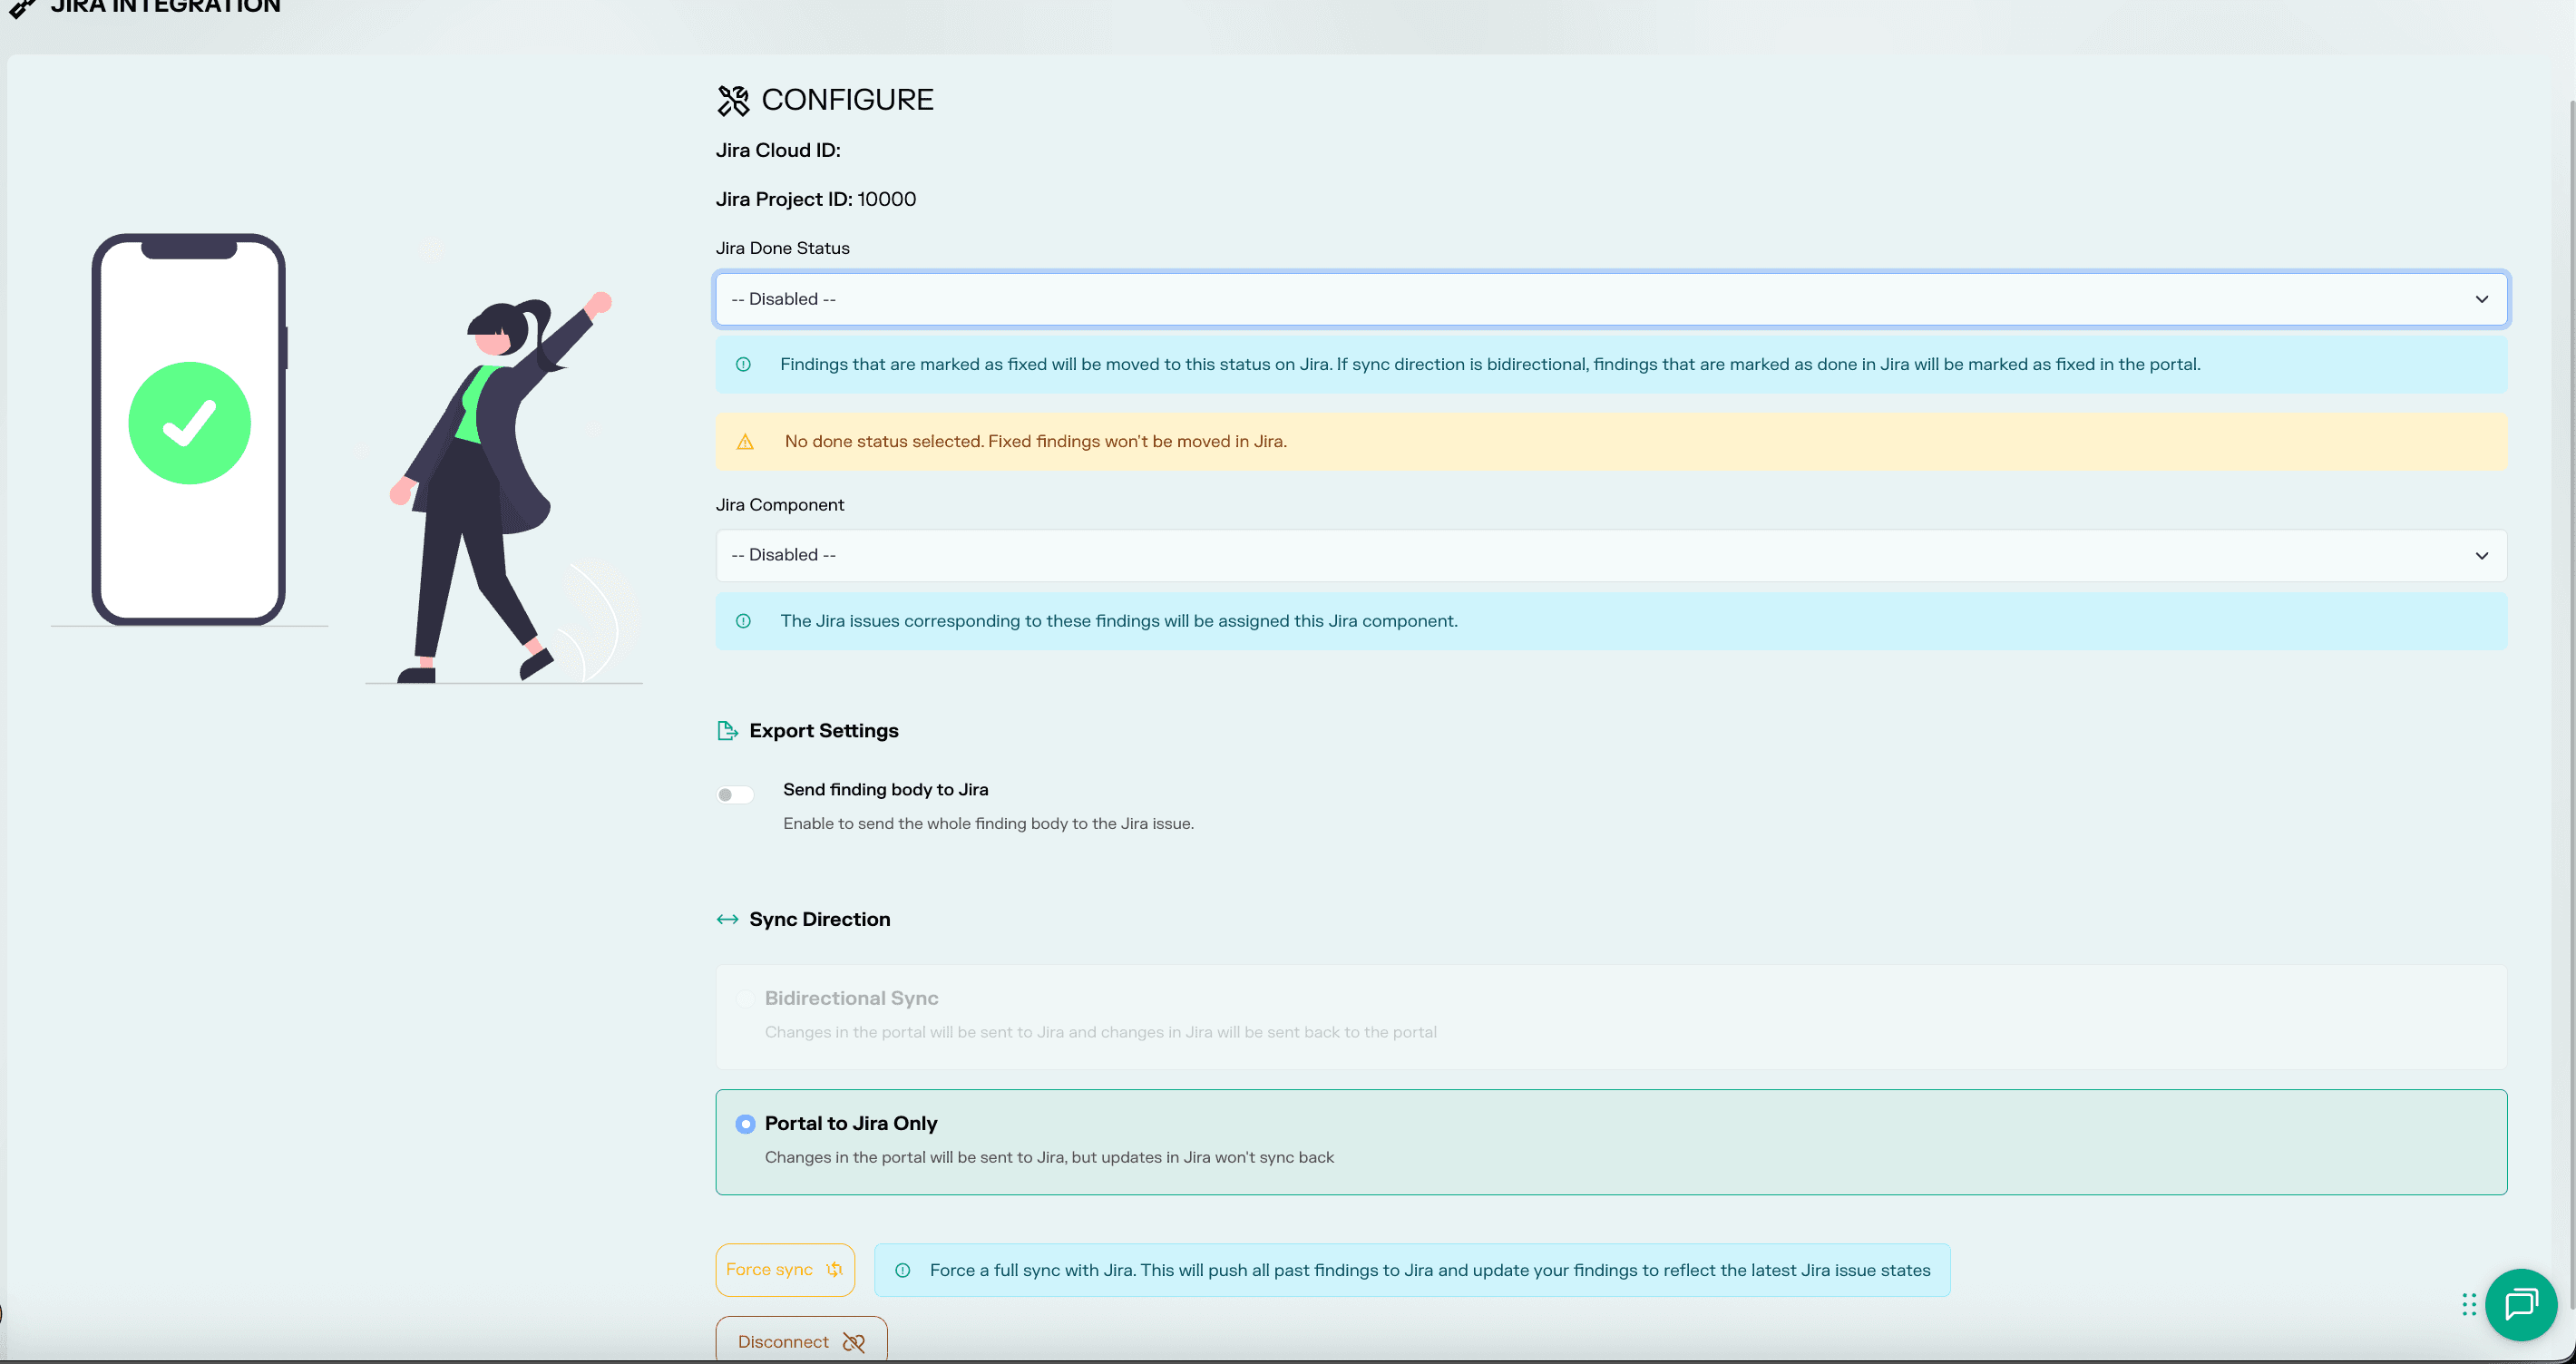
Task: Open the Jira Done Status dropdown
Action: 1611,299
